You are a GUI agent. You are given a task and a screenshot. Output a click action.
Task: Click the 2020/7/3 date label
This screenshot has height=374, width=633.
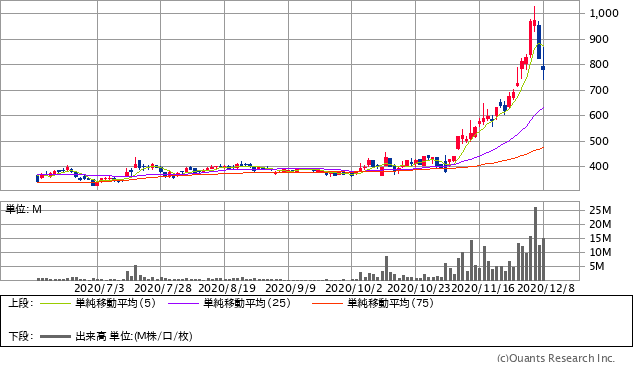tap(99, 288)
